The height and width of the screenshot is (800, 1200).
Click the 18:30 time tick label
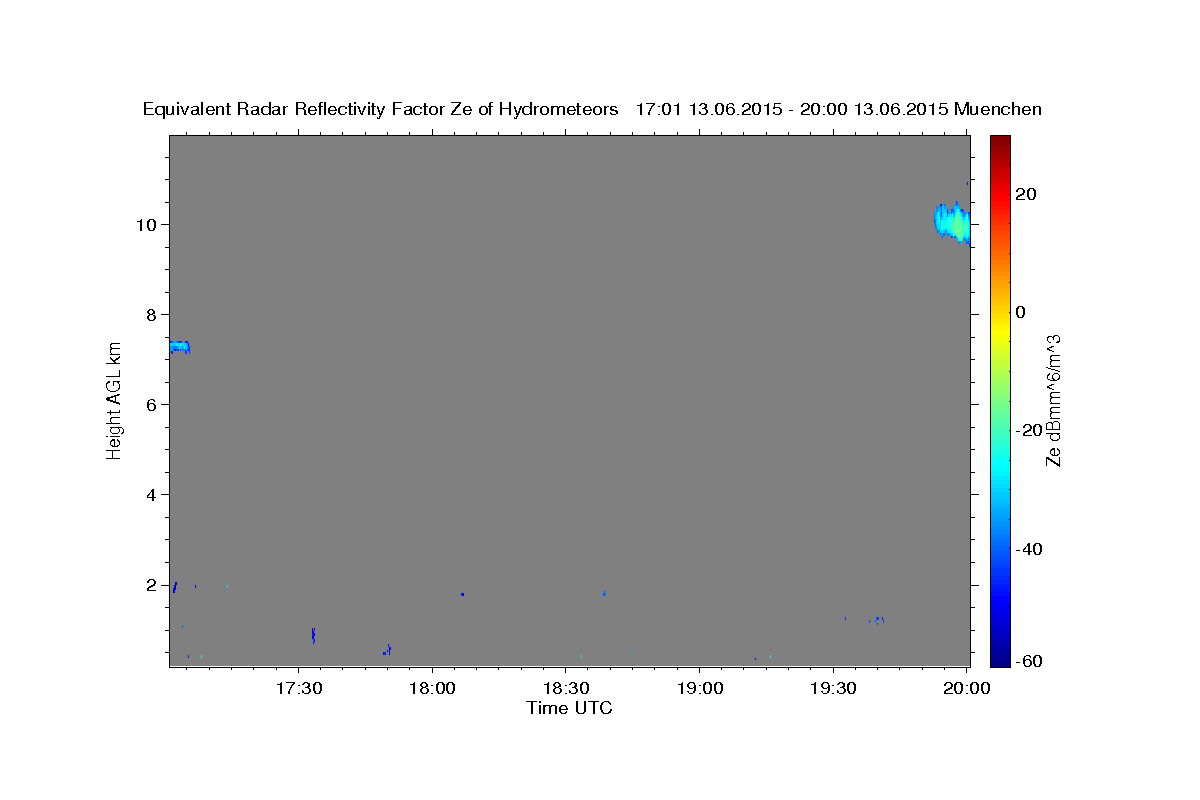566,688
